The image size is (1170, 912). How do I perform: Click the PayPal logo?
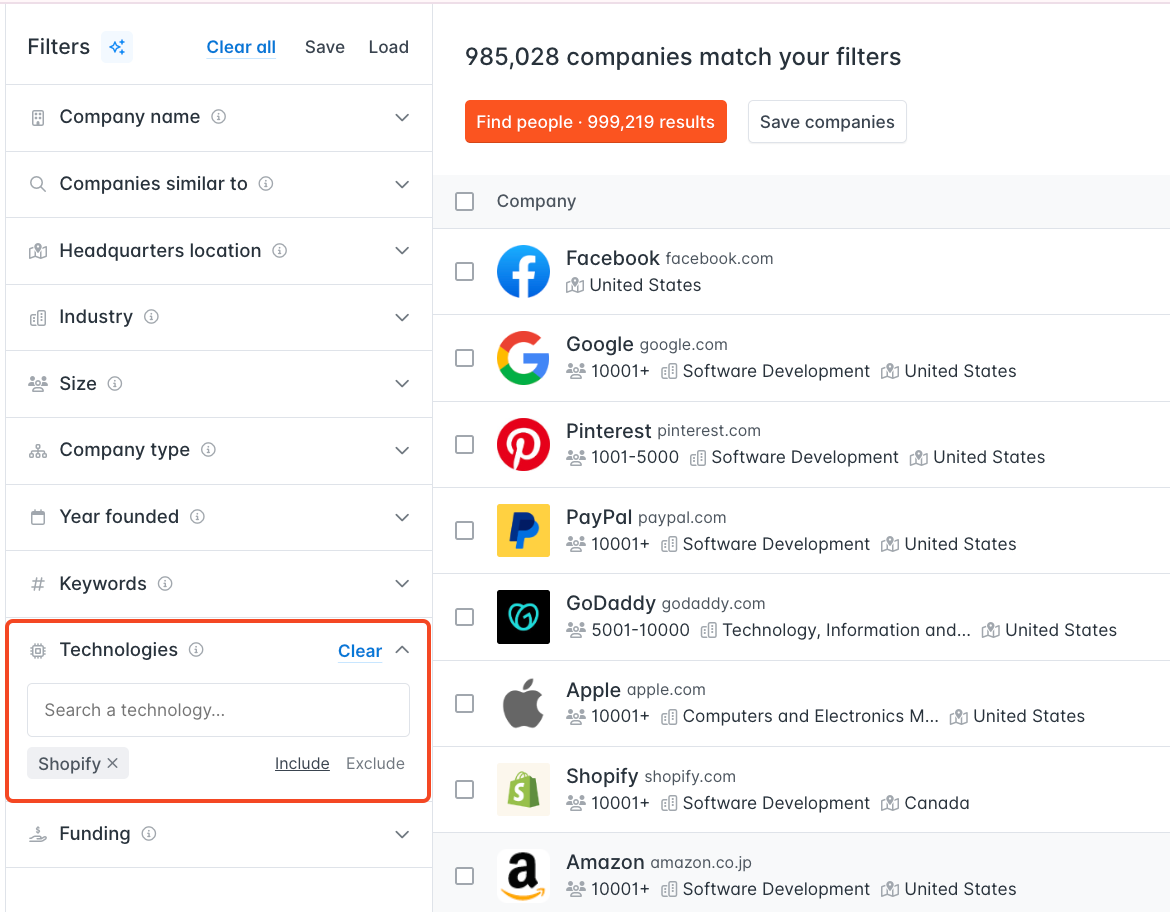pyautogui.click(x=523, y=531)
